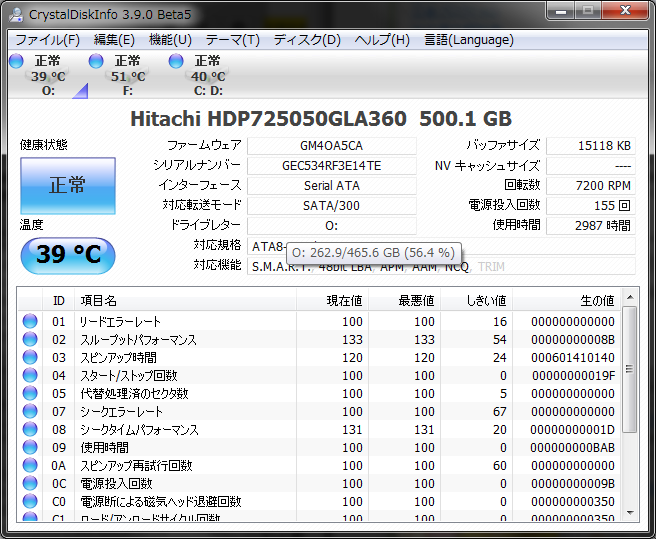Select the シークエラーレート attribute name
The width and height of the screenshot is (656, 539).
[x=121, y=411]
